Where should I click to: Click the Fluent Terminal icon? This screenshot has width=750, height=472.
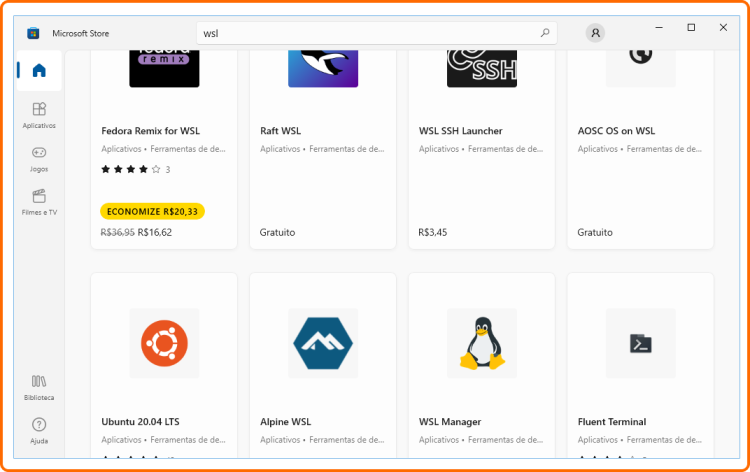pos(640,343)
